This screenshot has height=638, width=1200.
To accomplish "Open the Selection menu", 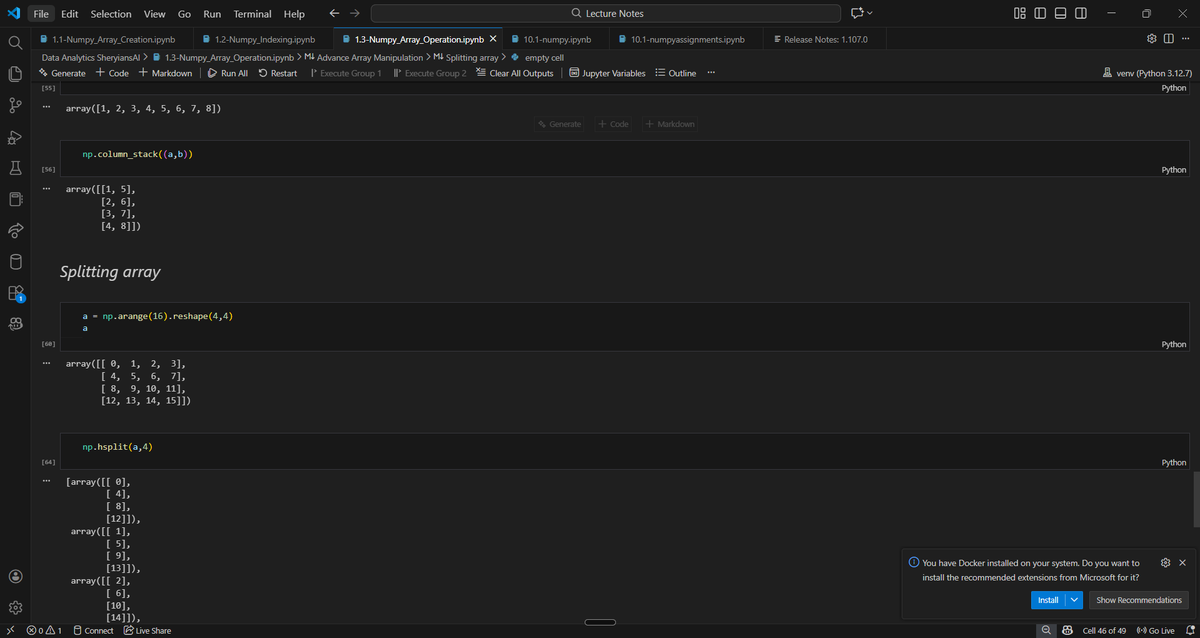I will 111,14.
